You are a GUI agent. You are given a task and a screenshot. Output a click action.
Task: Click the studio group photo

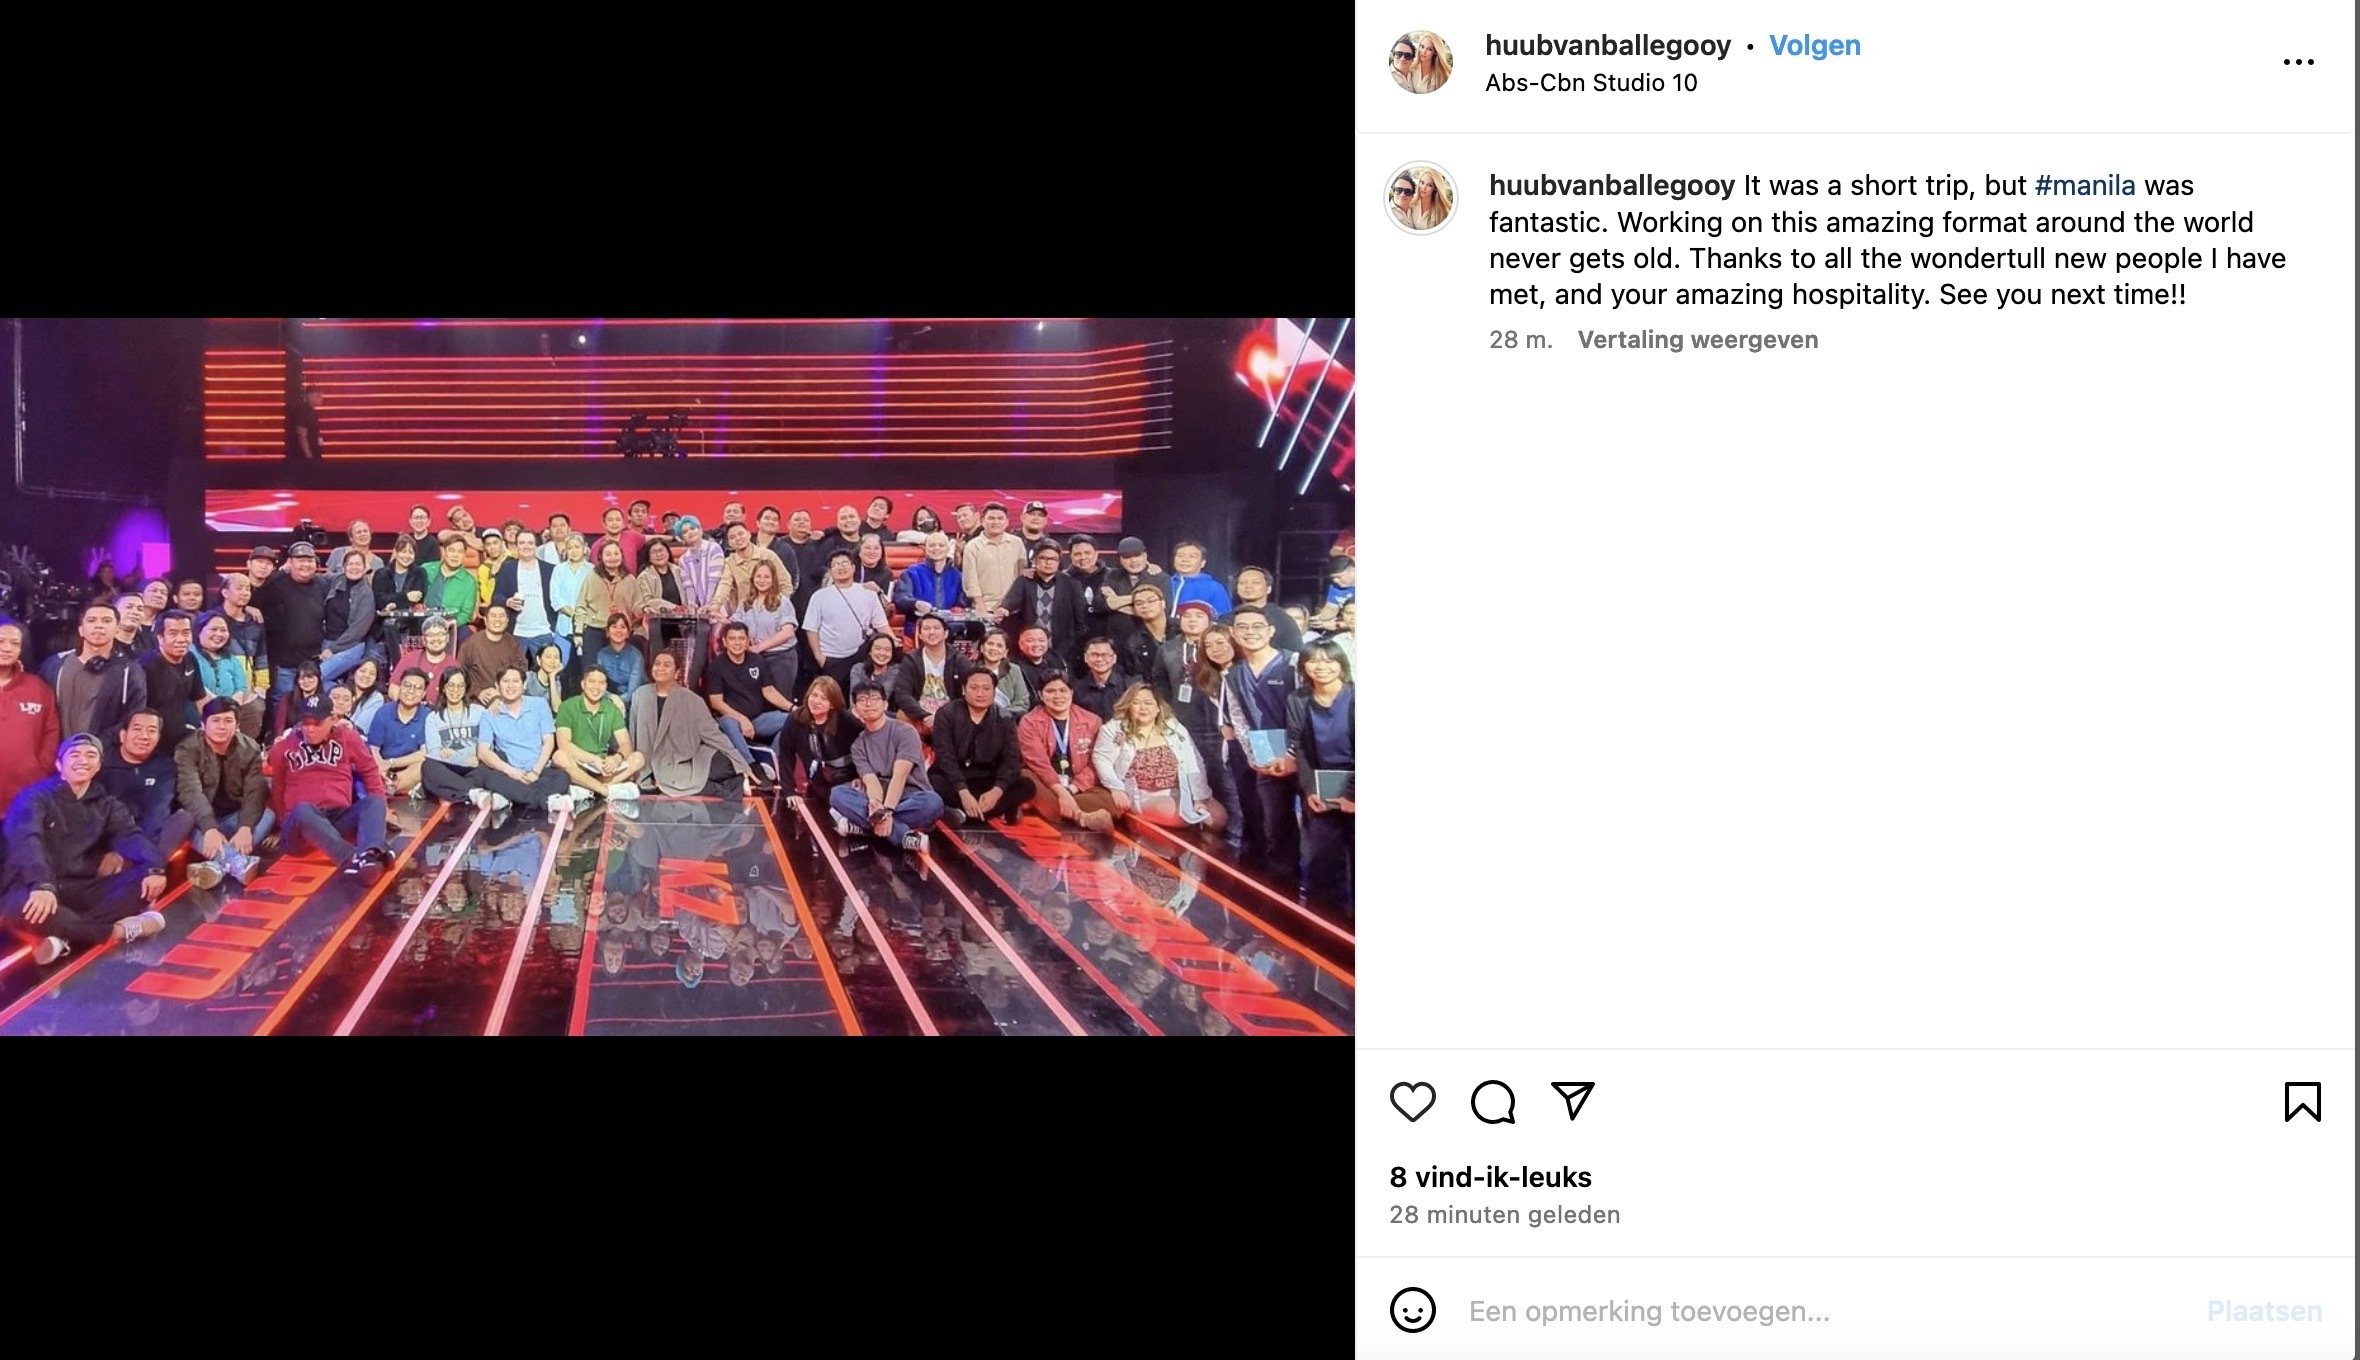point(677,677)
